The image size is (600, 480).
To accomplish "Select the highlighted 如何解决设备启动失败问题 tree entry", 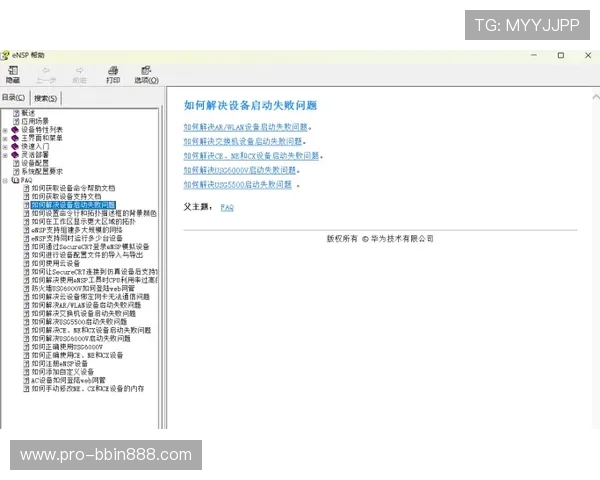I will click(73, 205).
